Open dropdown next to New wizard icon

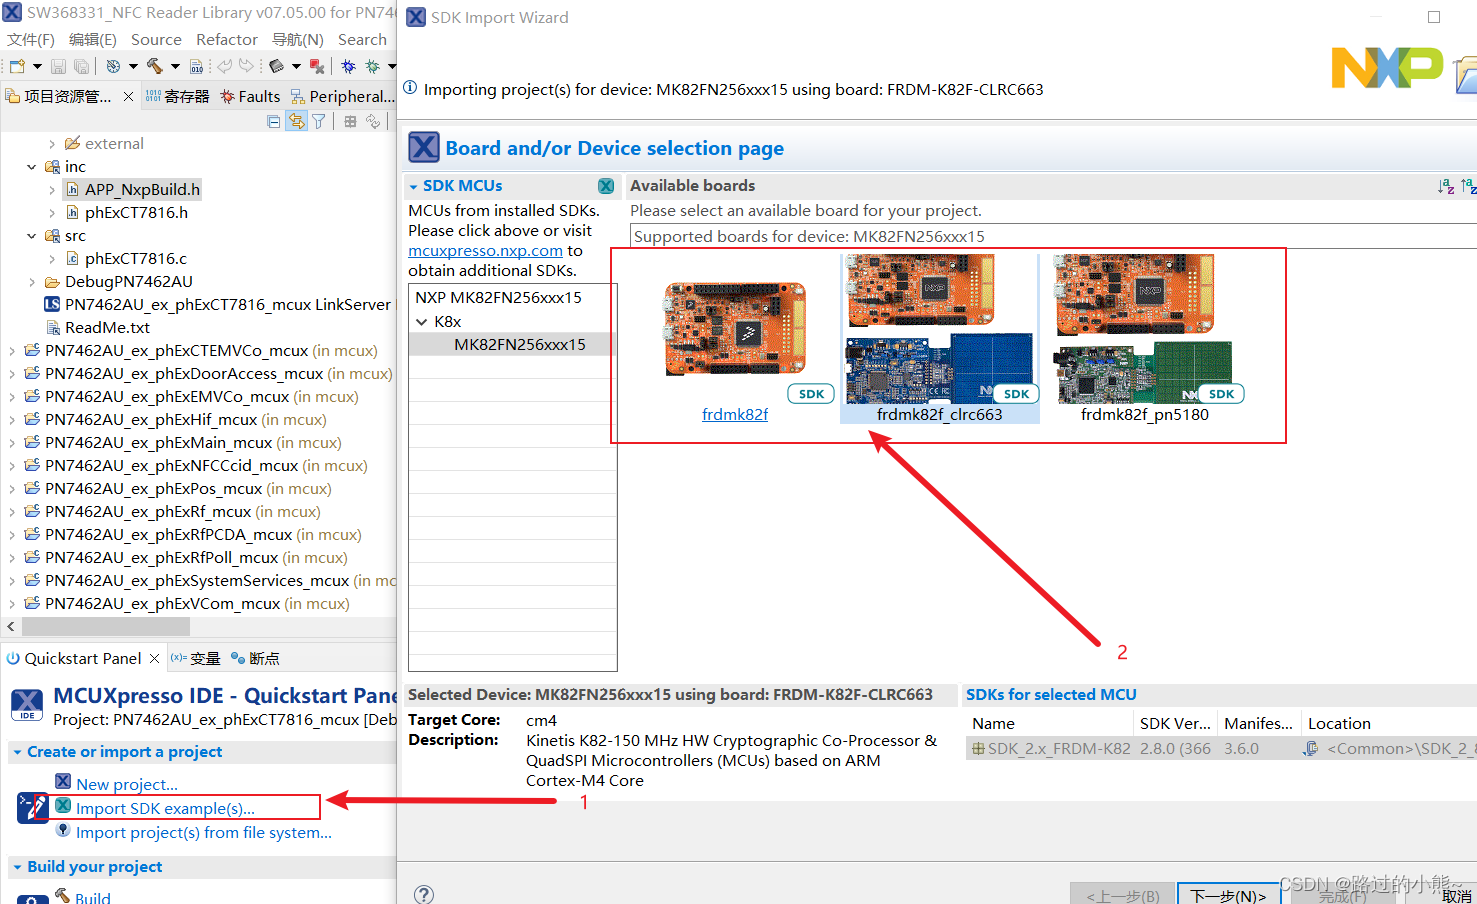(x=37, y=66)
